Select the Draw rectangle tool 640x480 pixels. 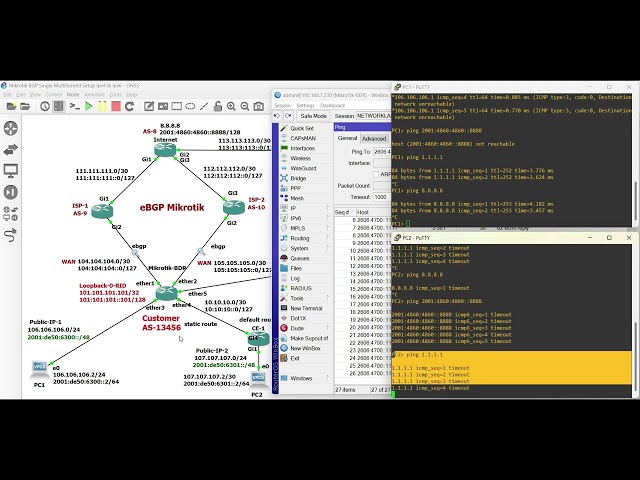click(x=176, y=107)
